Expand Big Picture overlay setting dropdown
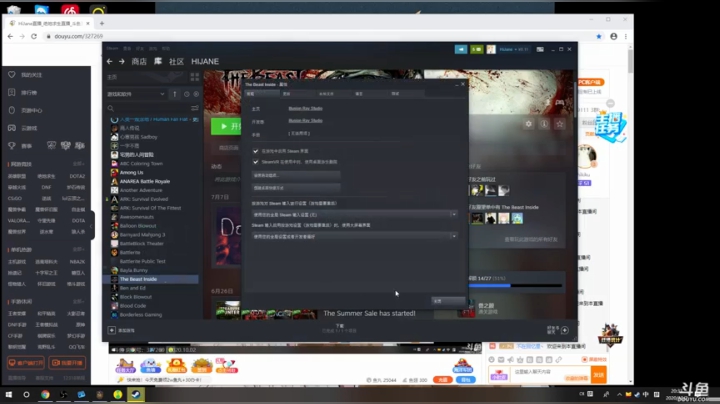The height and width of the screenshot is (404, 720). pos(354,236)
